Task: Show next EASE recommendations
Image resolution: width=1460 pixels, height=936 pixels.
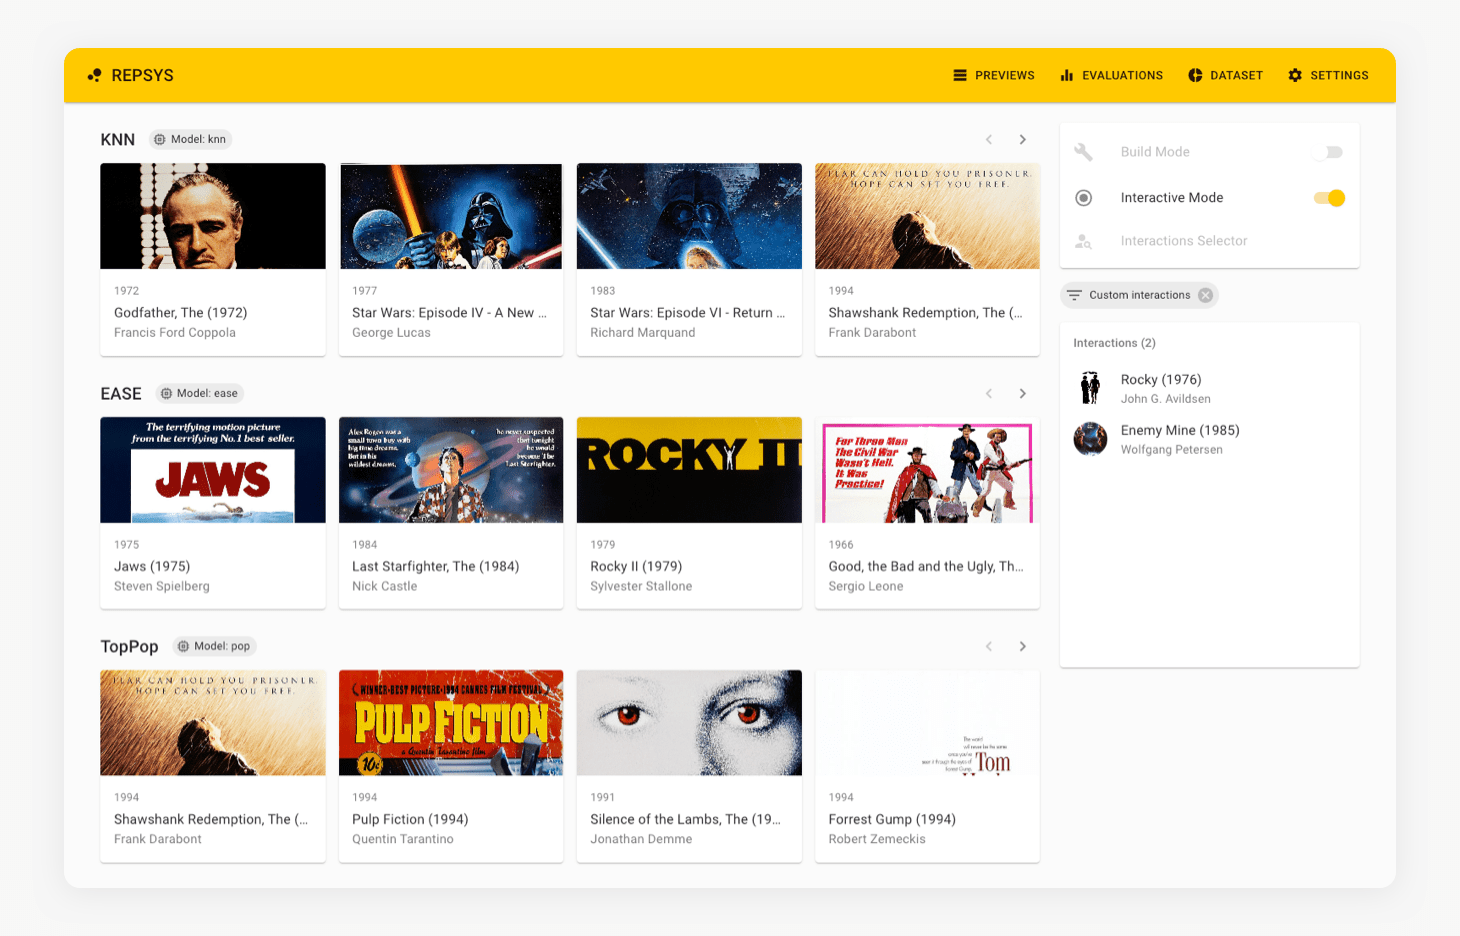Action: pos(1022,394)
